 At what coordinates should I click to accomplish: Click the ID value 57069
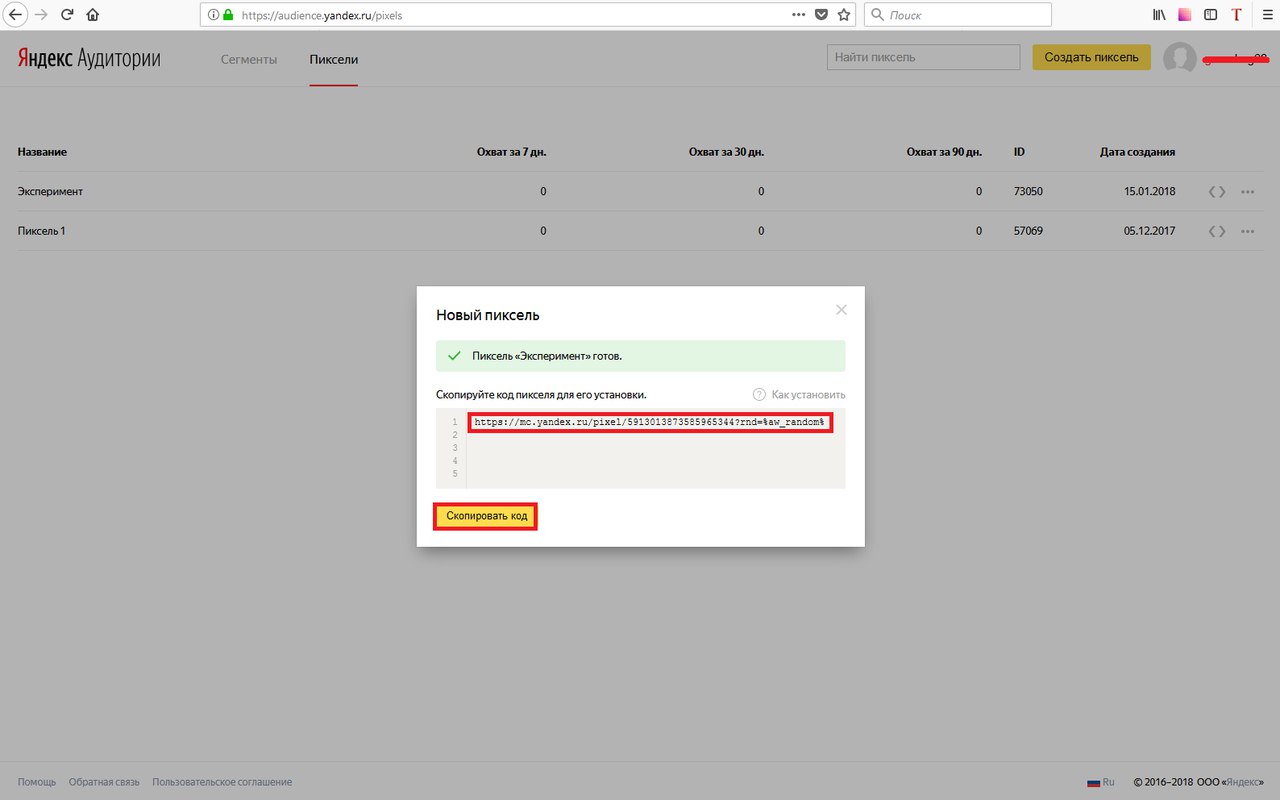pos(1028,231)
